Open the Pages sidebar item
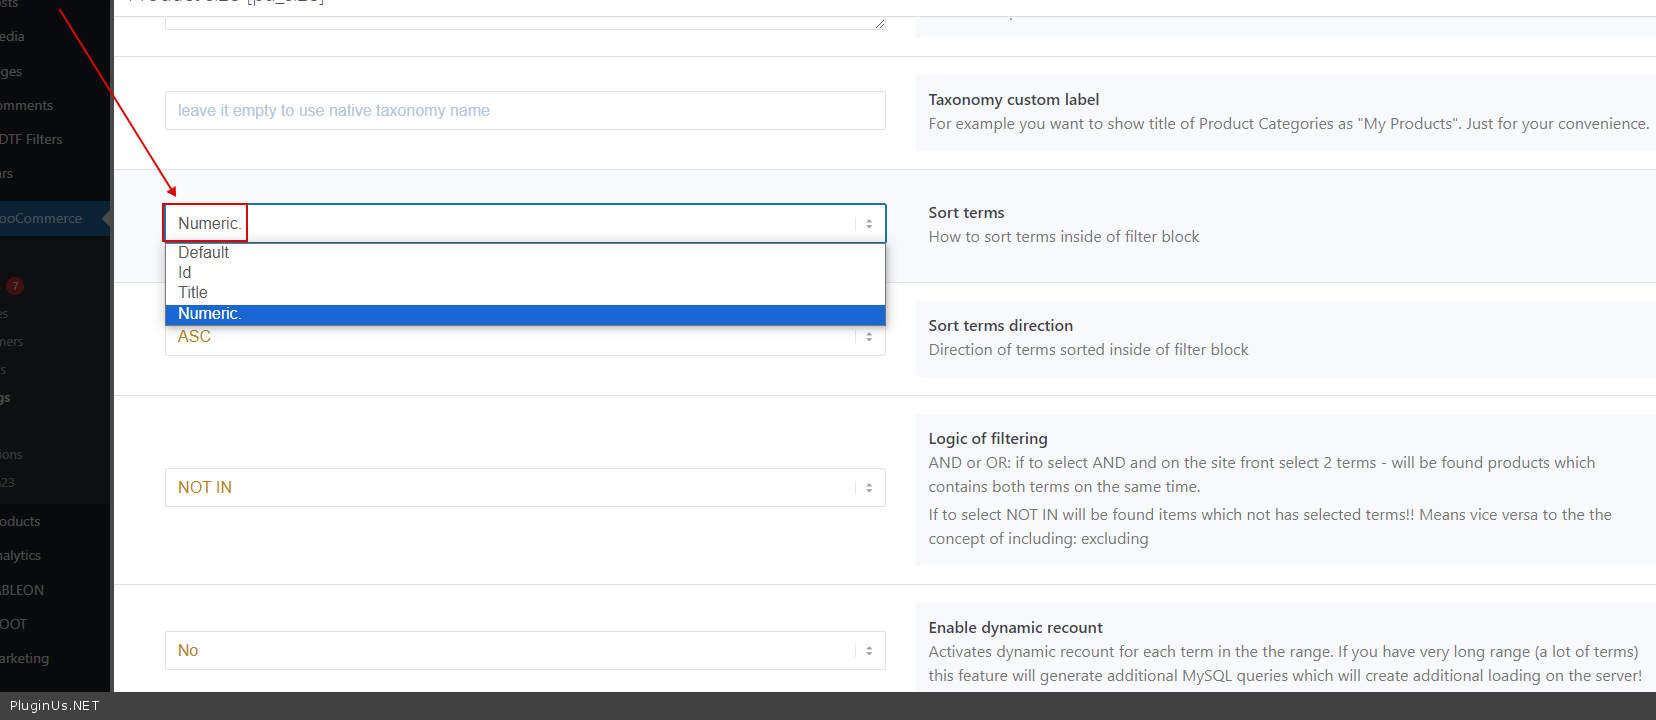The width and height of the screenshot is (1656, 720). (x=12, y=71)
